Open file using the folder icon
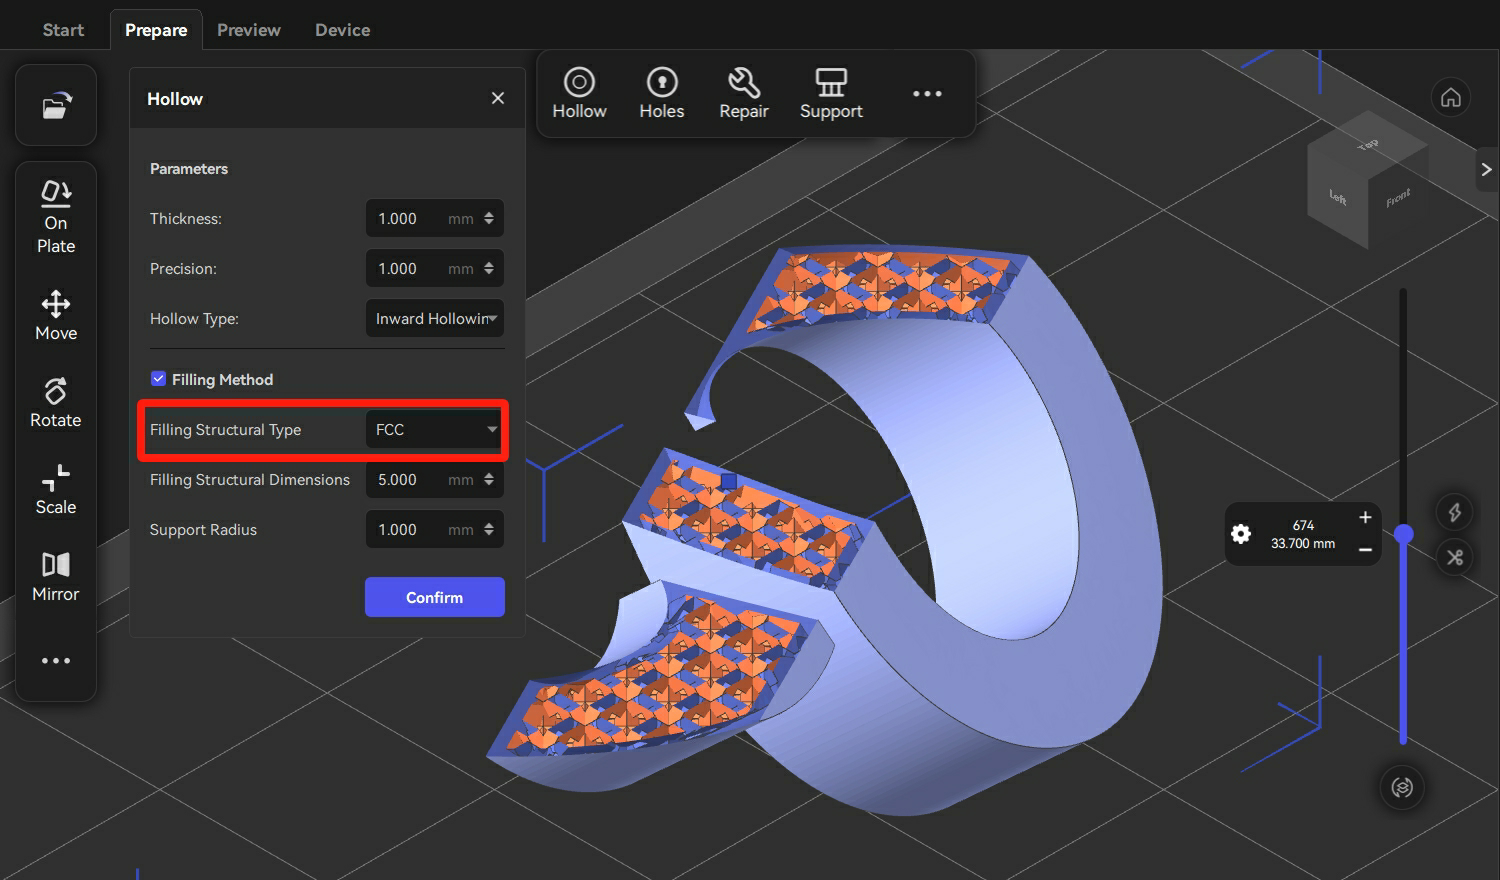 (x=56, y=105)
